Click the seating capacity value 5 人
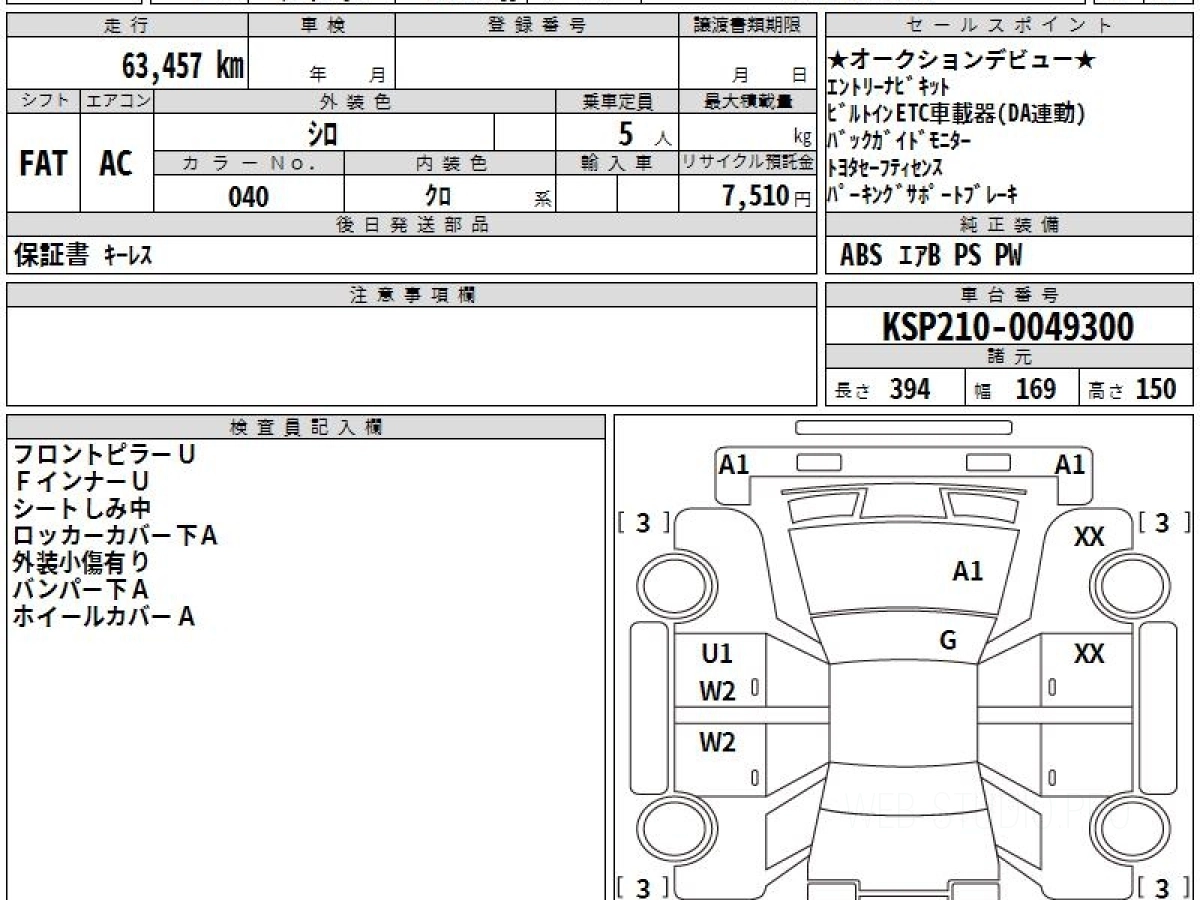The height and width of the screenshot is (900, 1200). pyautogui.click(x=643, y=132)
